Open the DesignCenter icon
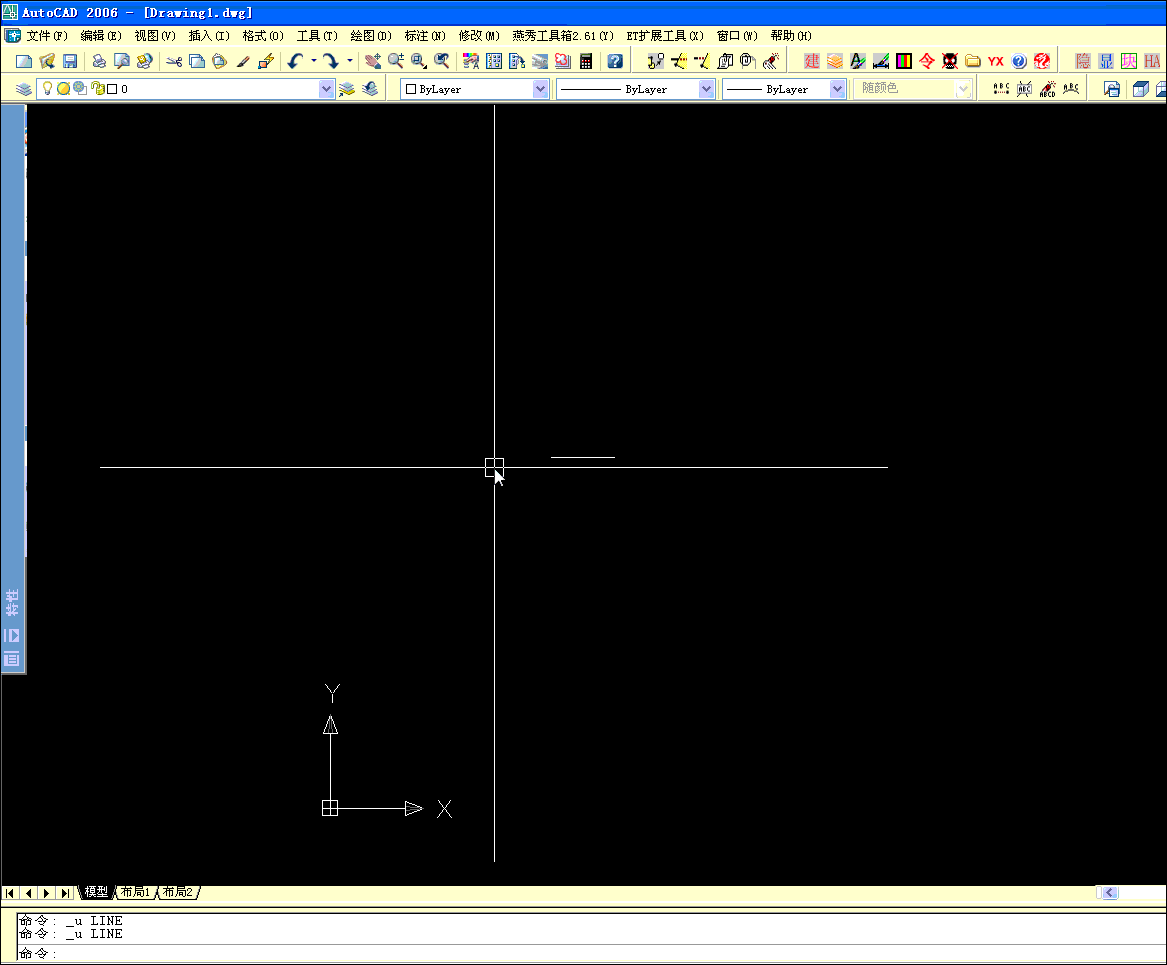The width and height of the screenshot is (1167, 965). (x=494, y=61)
